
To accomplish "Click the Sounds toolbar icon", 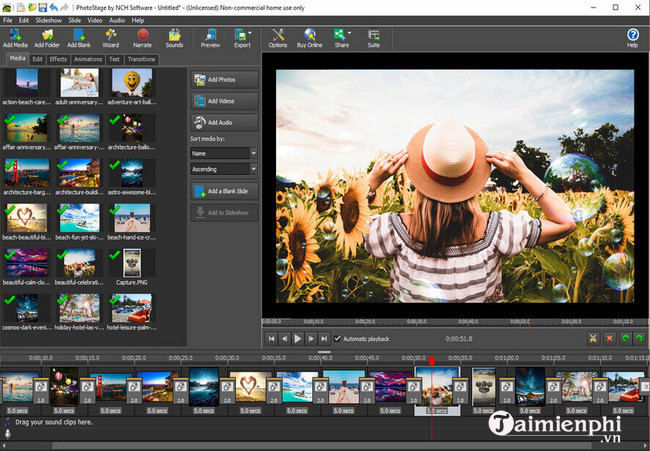I will coord(174,36).
